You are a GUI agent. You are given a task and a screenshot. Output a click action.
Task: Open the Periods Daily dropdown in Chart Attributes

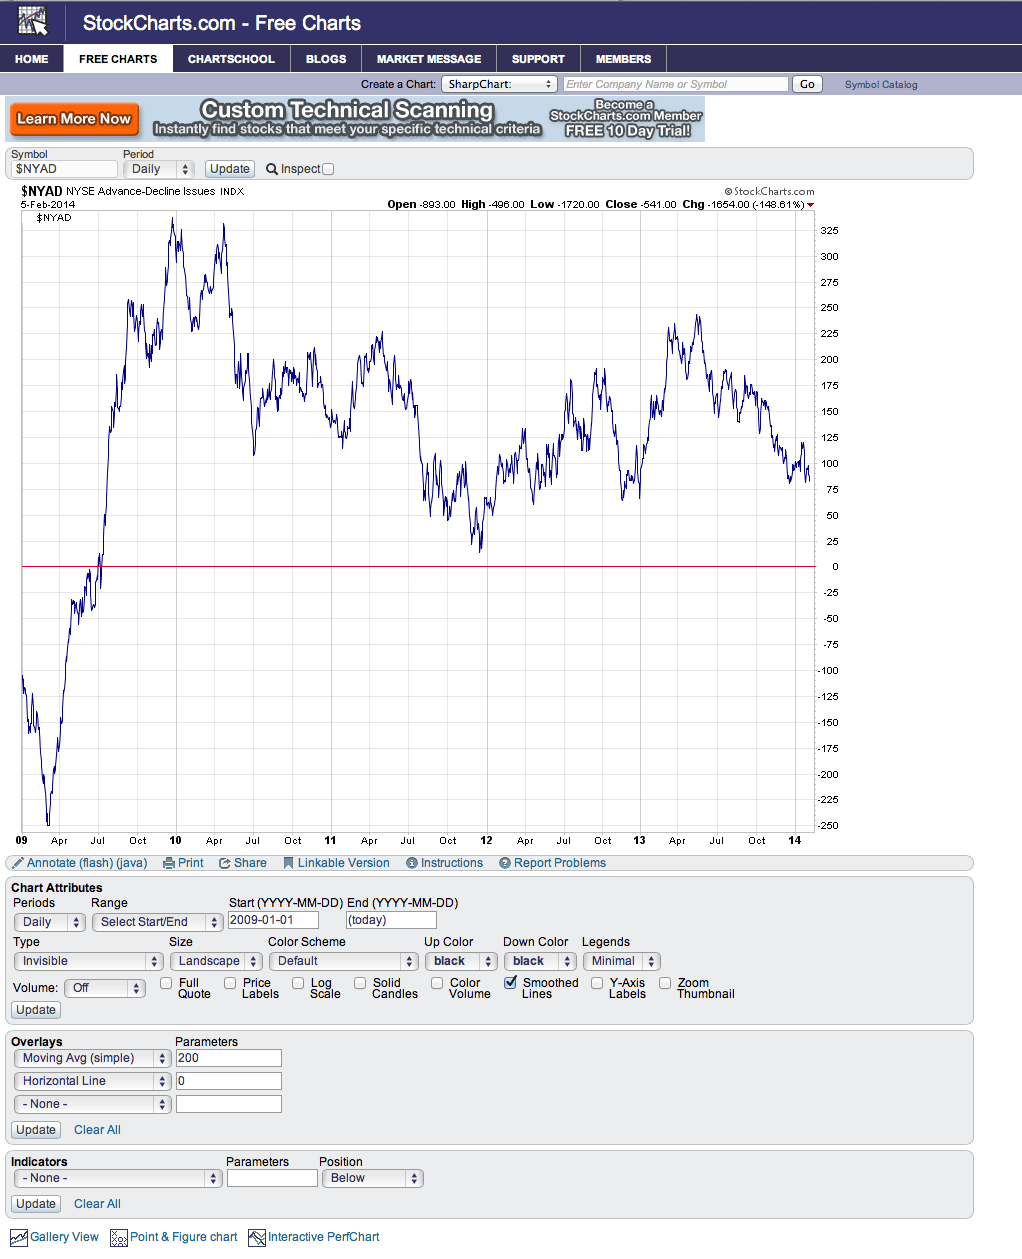click(x=49, y=922)
